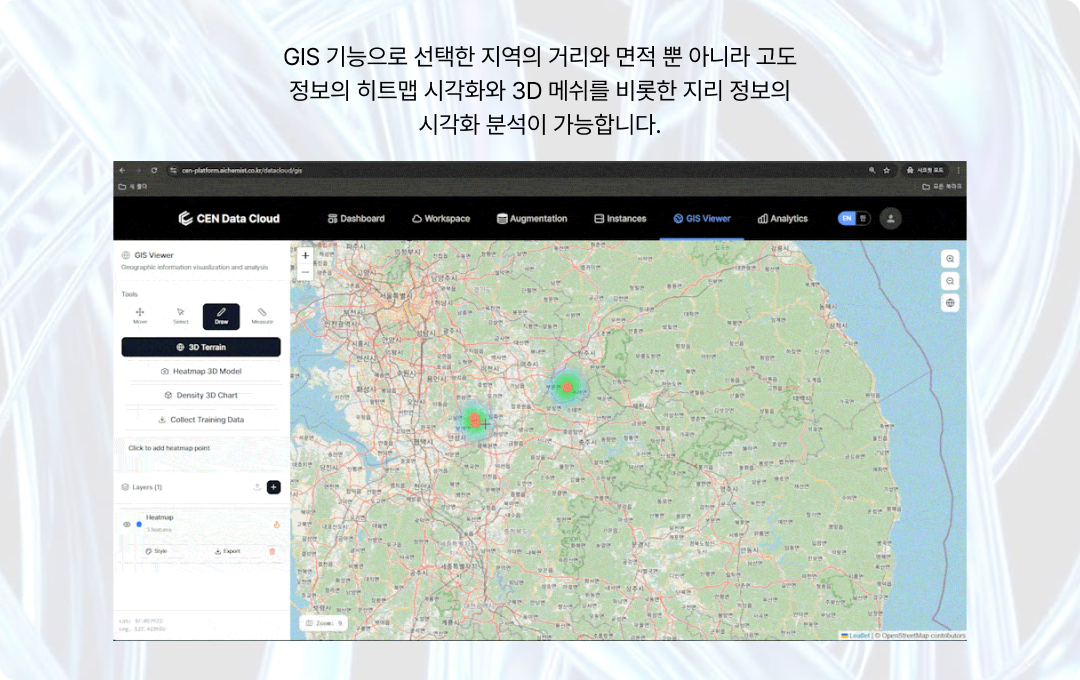Screen dimensions: 1080x680
Task: Switch to the Analytics tab
Action: pyautogui.click(x=782, y=218)
